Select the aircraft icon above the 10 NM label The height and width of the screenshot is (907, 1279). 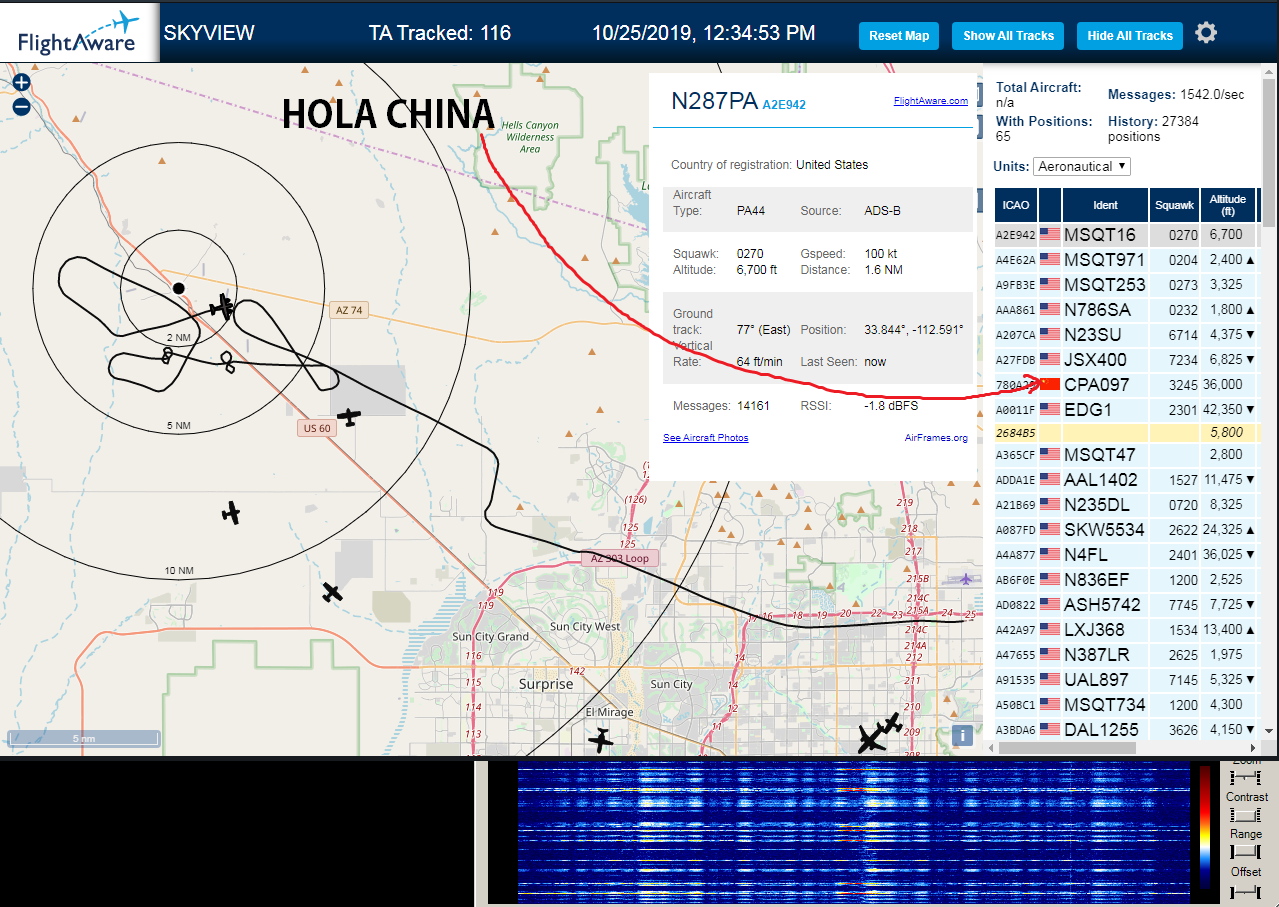pyautogui.click(x=231, y=513)
